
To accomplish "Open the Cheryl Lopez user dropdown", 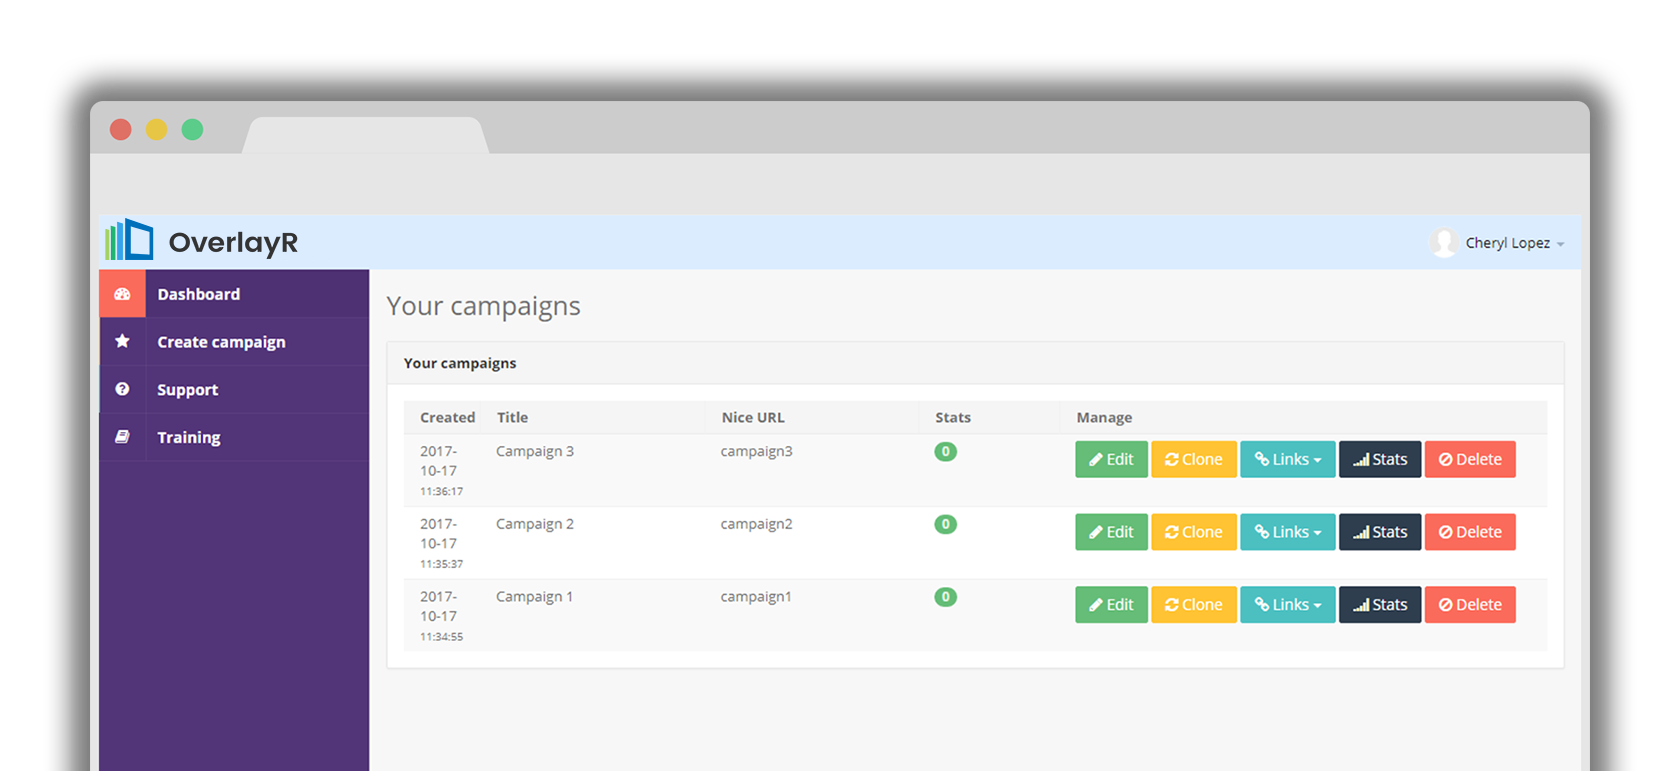I will [x=1513, y=243].
